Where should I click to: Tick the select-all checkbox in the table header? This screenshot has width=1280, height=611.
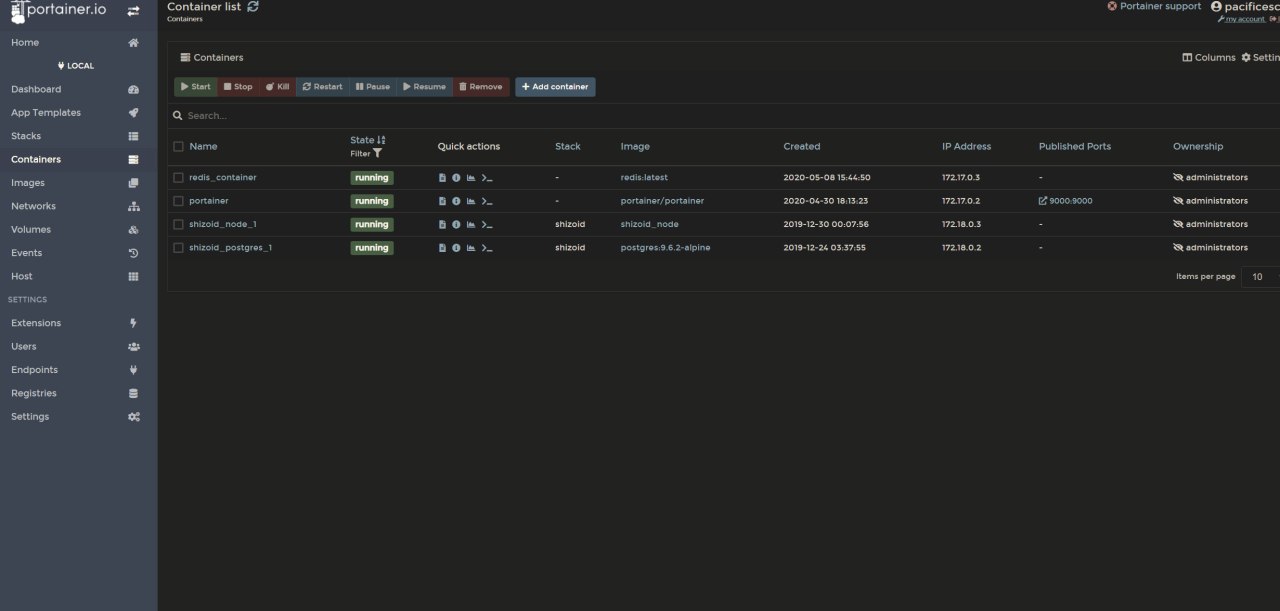click(179, 146)
